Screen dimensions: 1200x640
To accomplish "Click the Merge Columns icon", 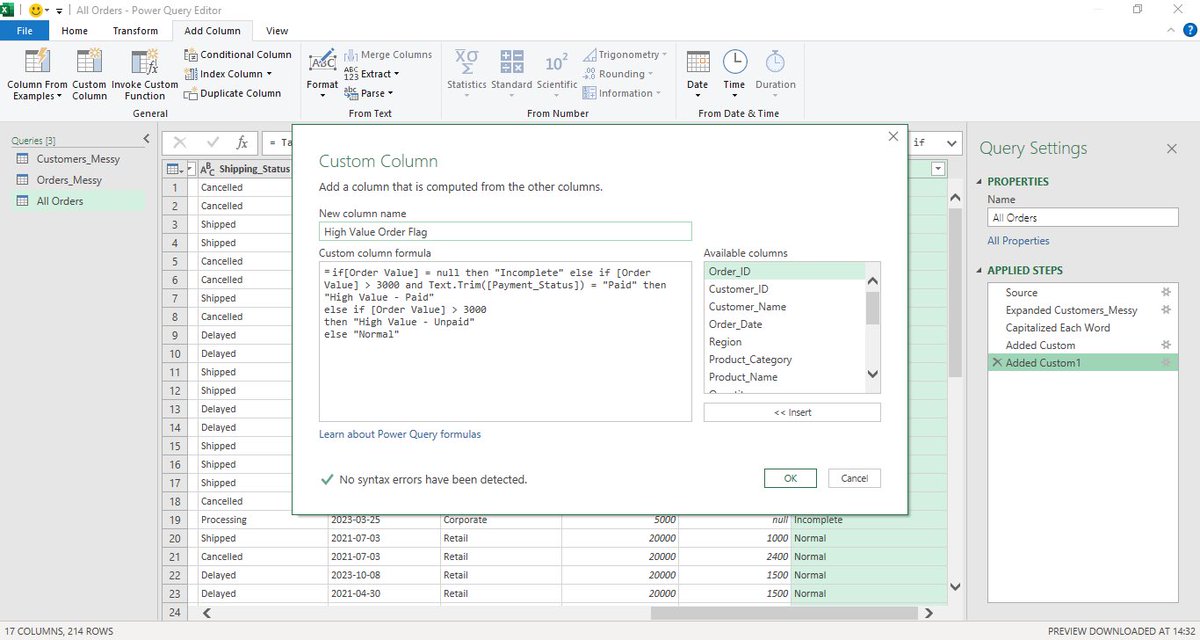I will coord(388,54).
